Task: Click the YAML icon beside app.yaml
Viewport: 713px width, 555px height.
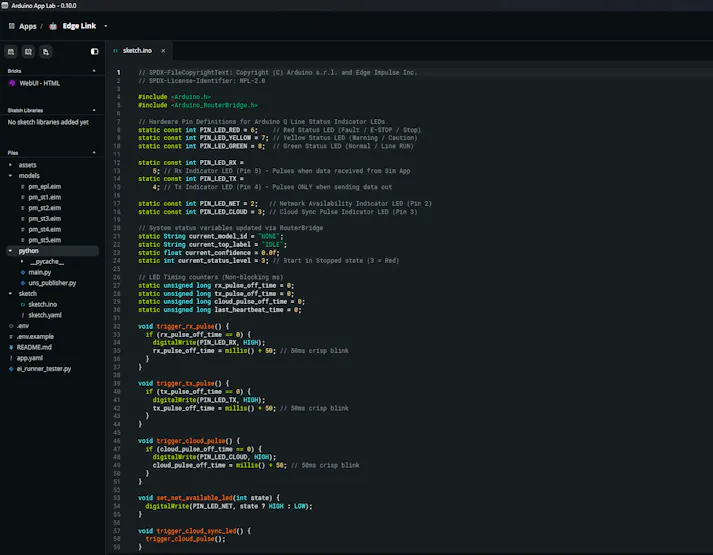Action: click(11, 358)
